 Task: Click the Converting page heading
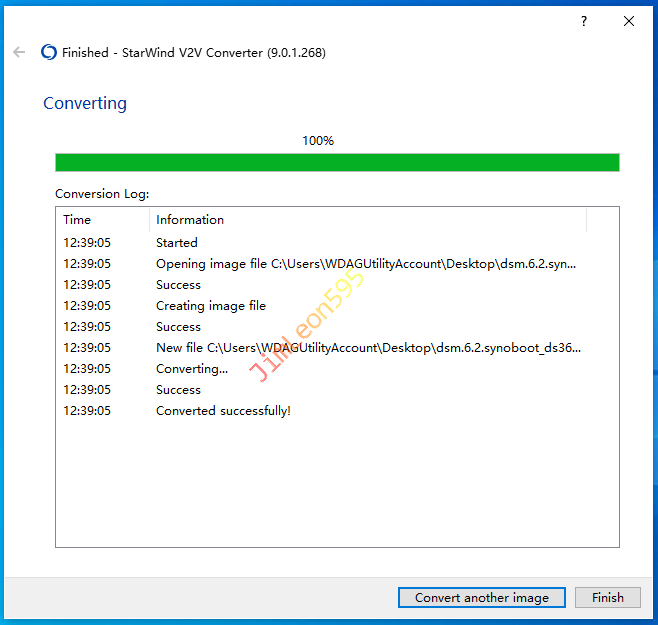pos(85,103)
